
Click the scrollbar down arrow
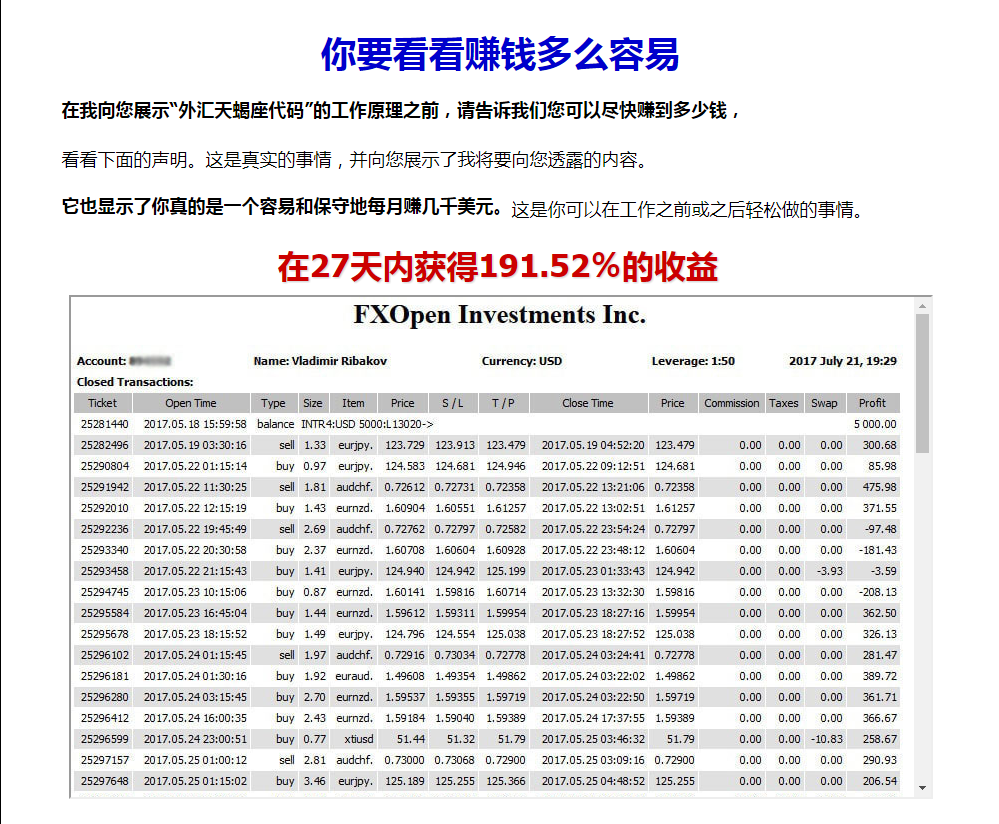coord(922,788)
